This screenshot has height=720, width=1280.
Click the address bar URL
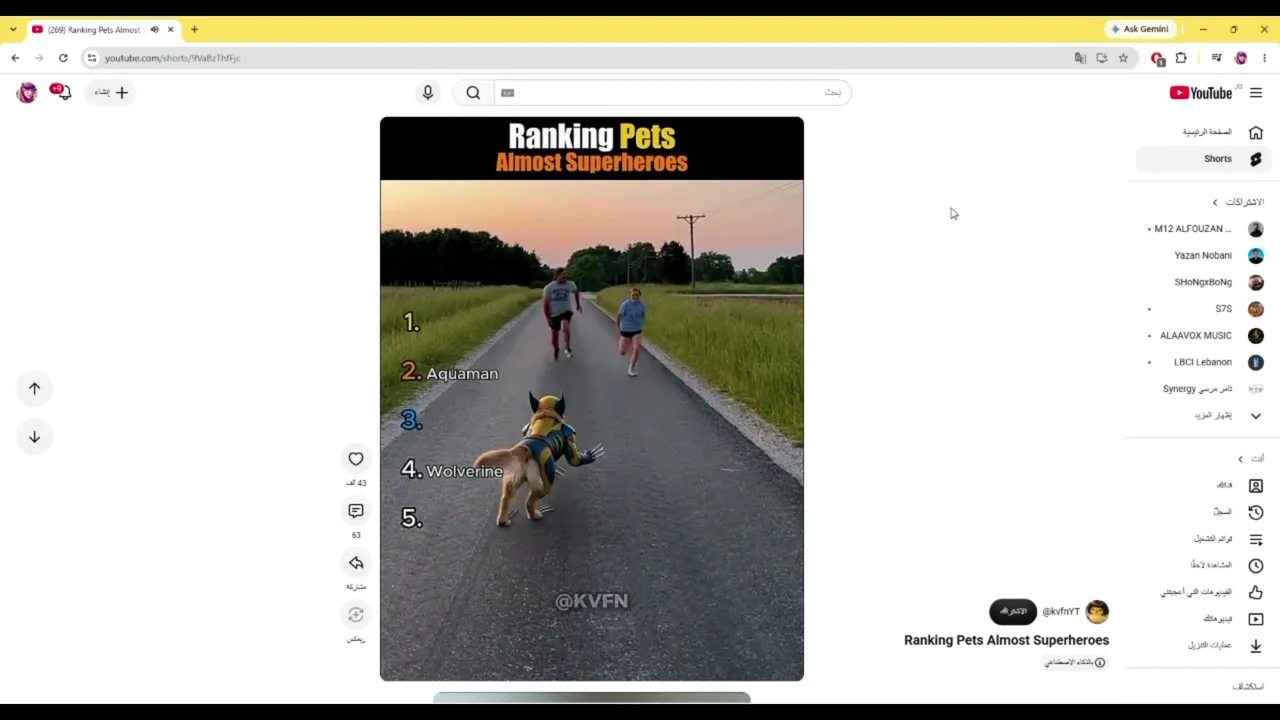coord(172,58)
